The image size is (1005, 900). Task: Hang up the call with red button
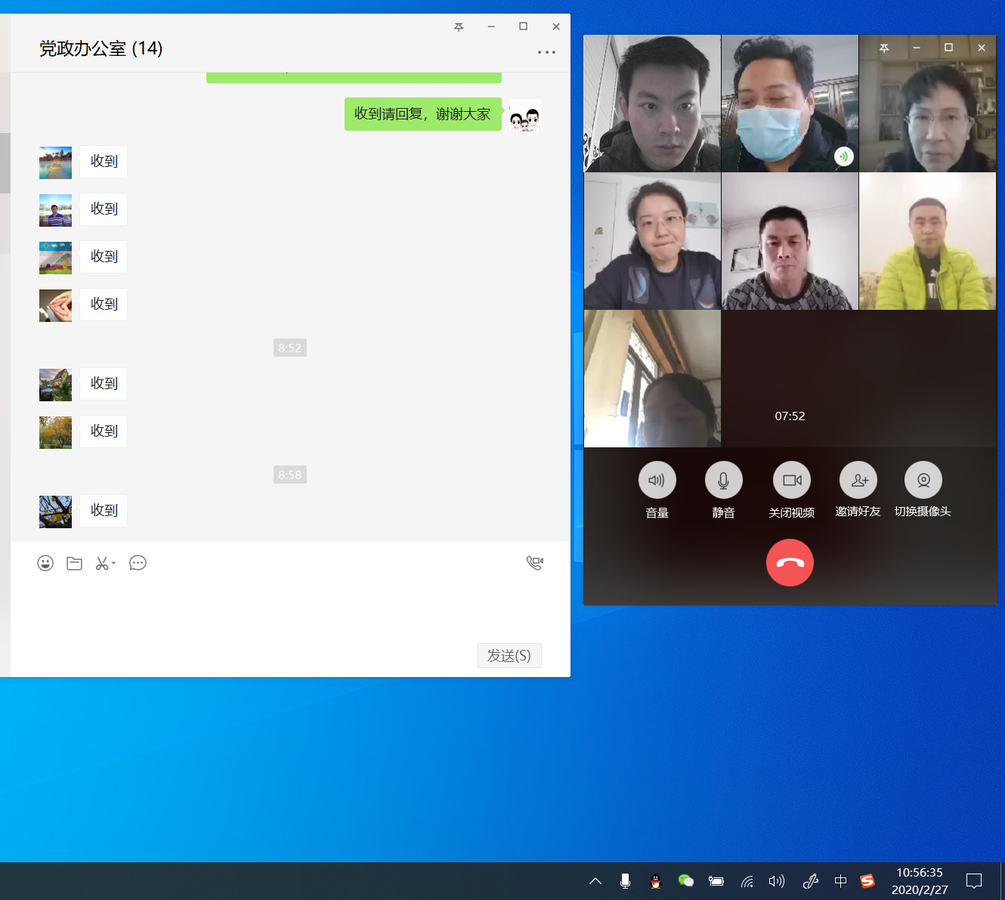(x=790, y=563)
